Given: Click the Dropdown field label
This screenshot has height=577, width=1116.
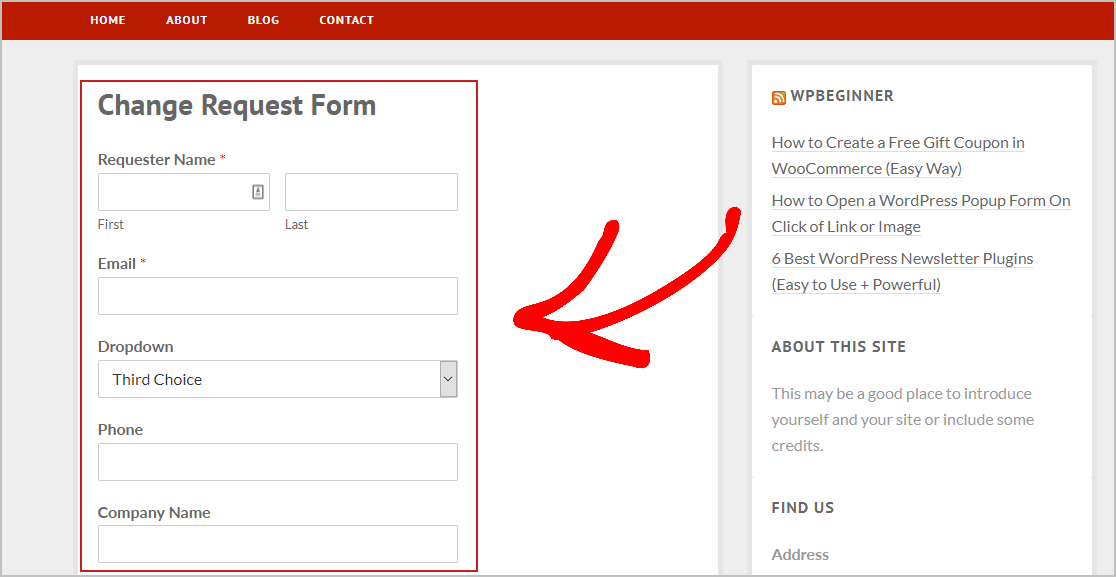Looking at the screenshot, I should click(x=135, y=347).
